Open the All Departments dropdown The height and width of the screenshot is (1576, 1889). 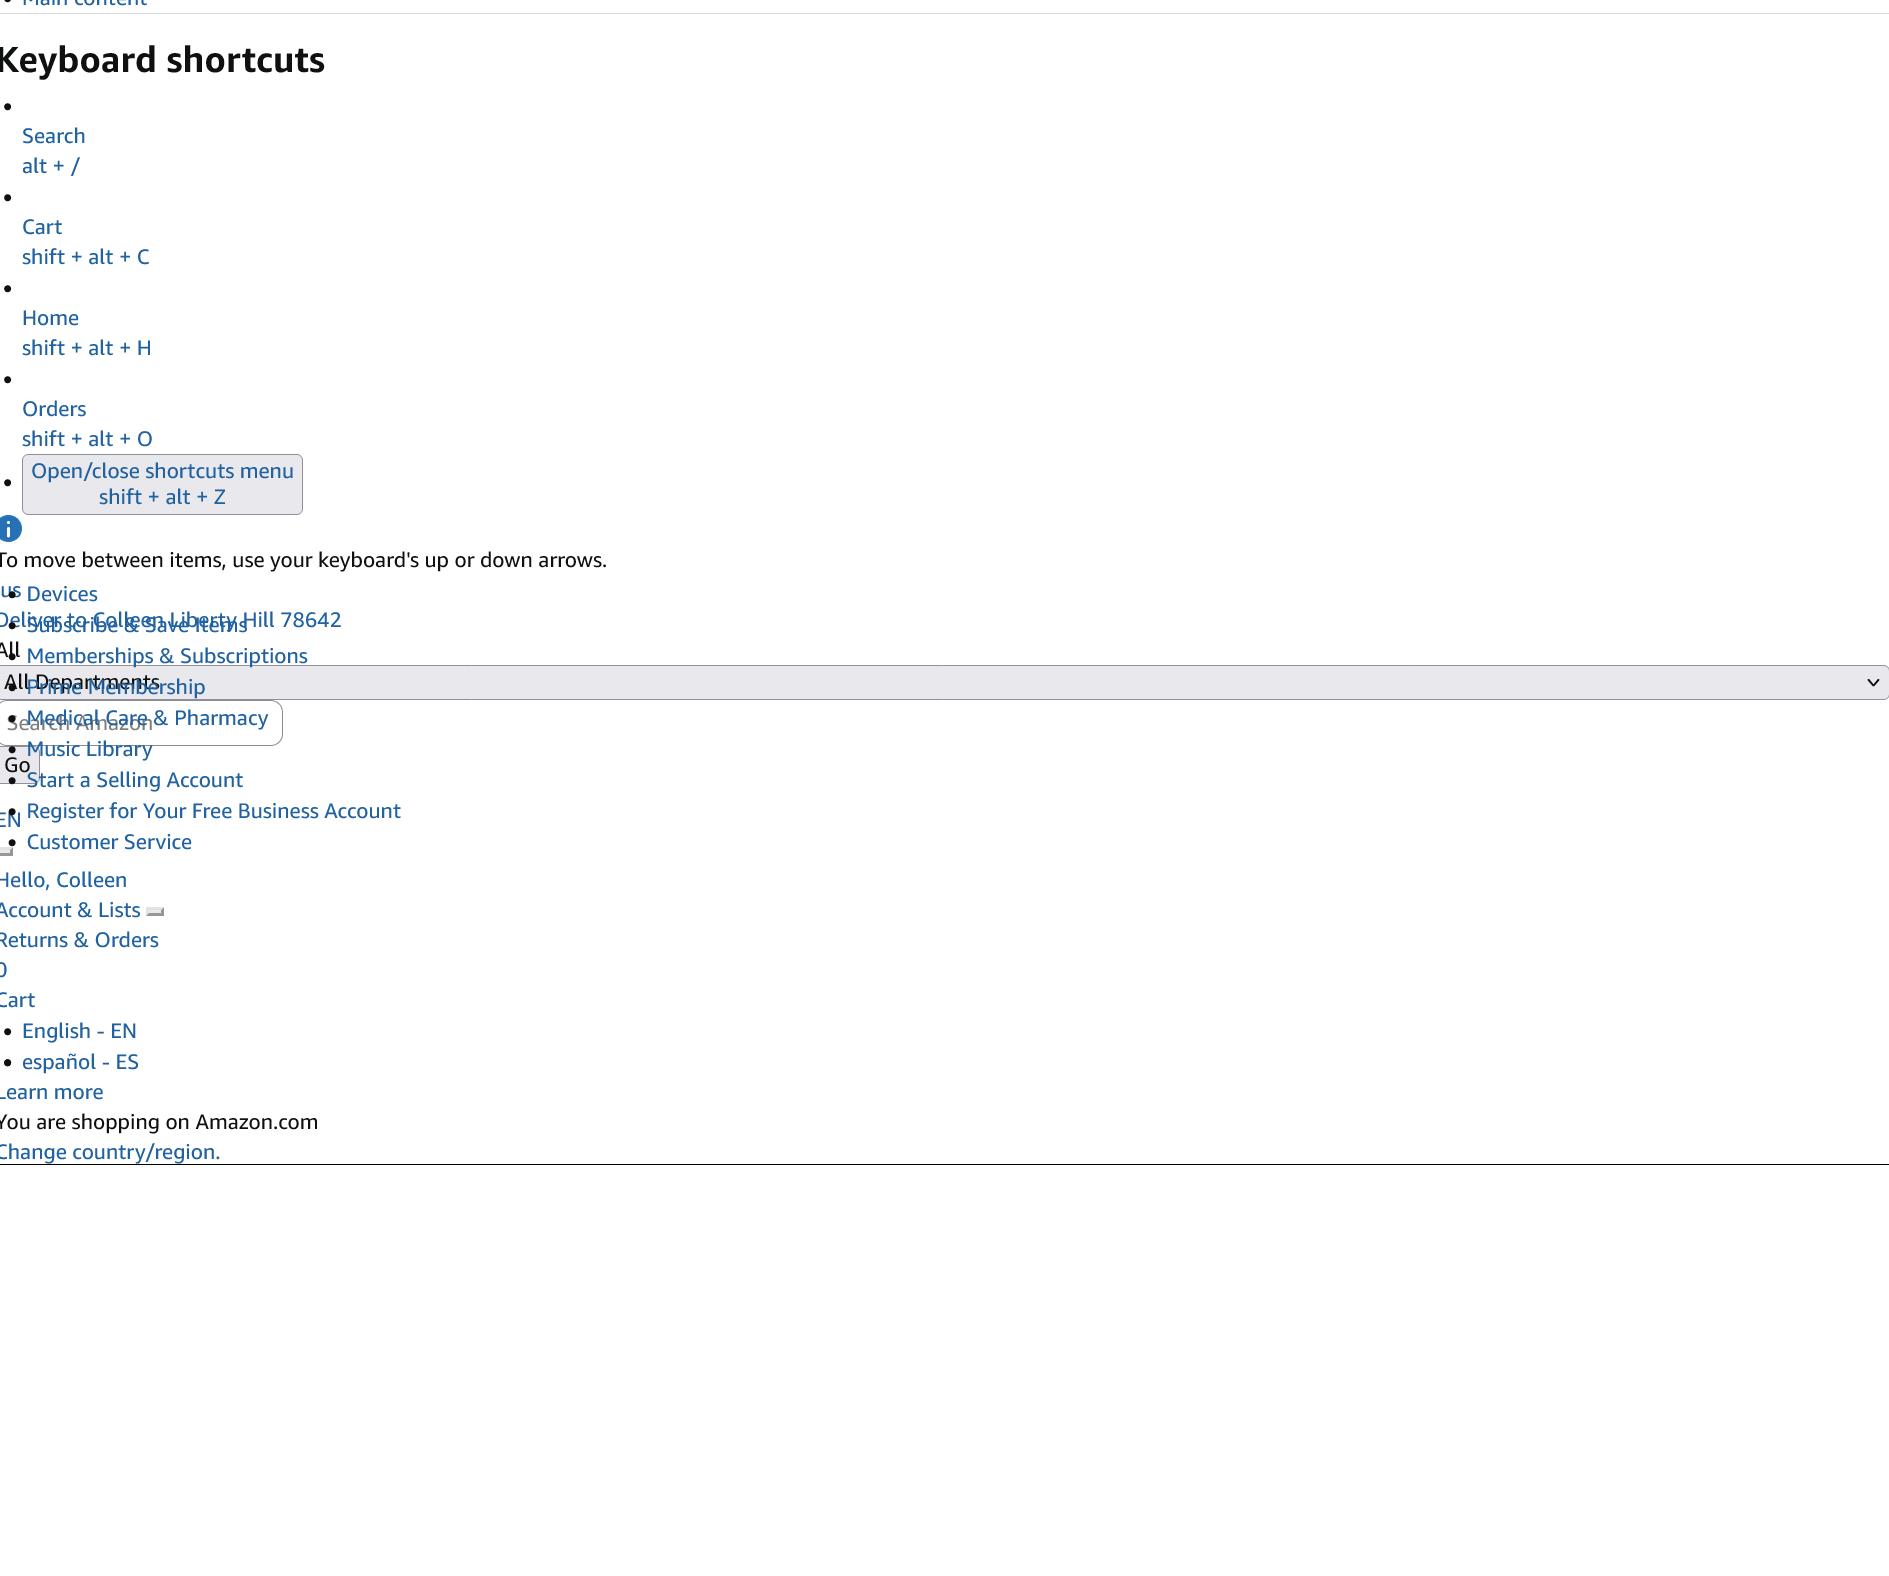pyautogui.click(x=944, y=683)
